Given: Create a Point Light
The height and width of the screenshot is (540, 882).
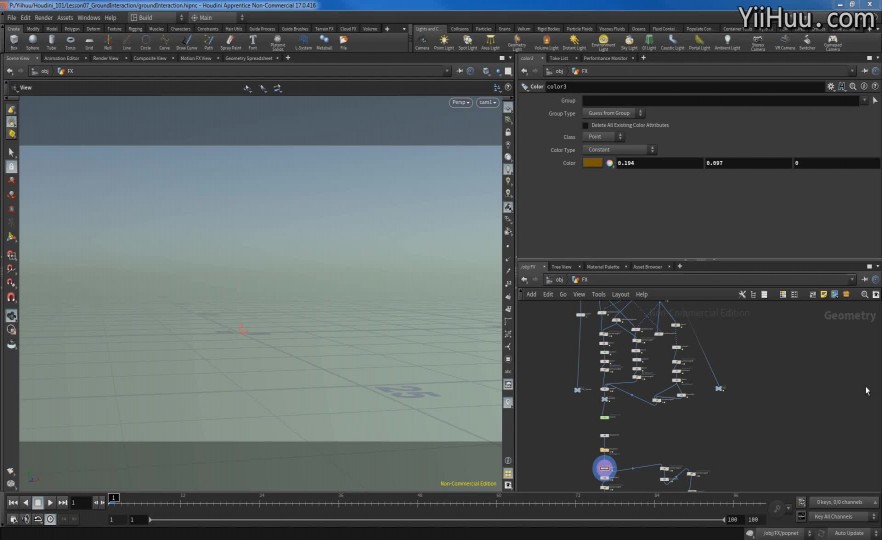Looking at the screenshot, I should pos(444,43).
